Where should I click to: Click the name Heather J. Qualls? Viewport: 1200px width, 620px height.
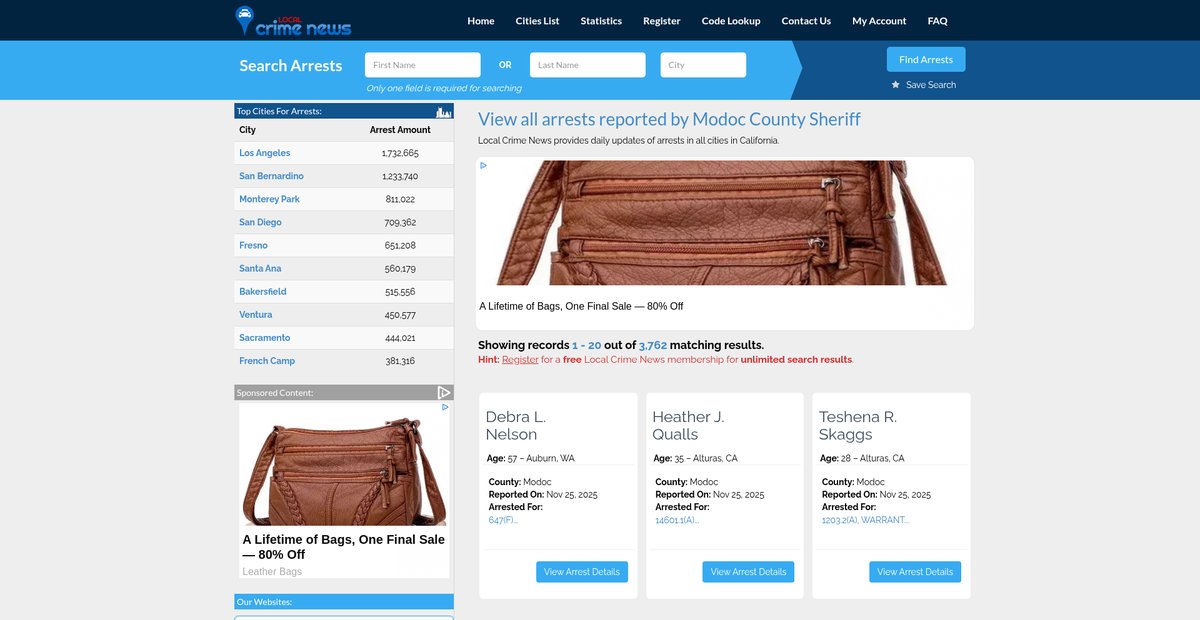click(688, 425)
